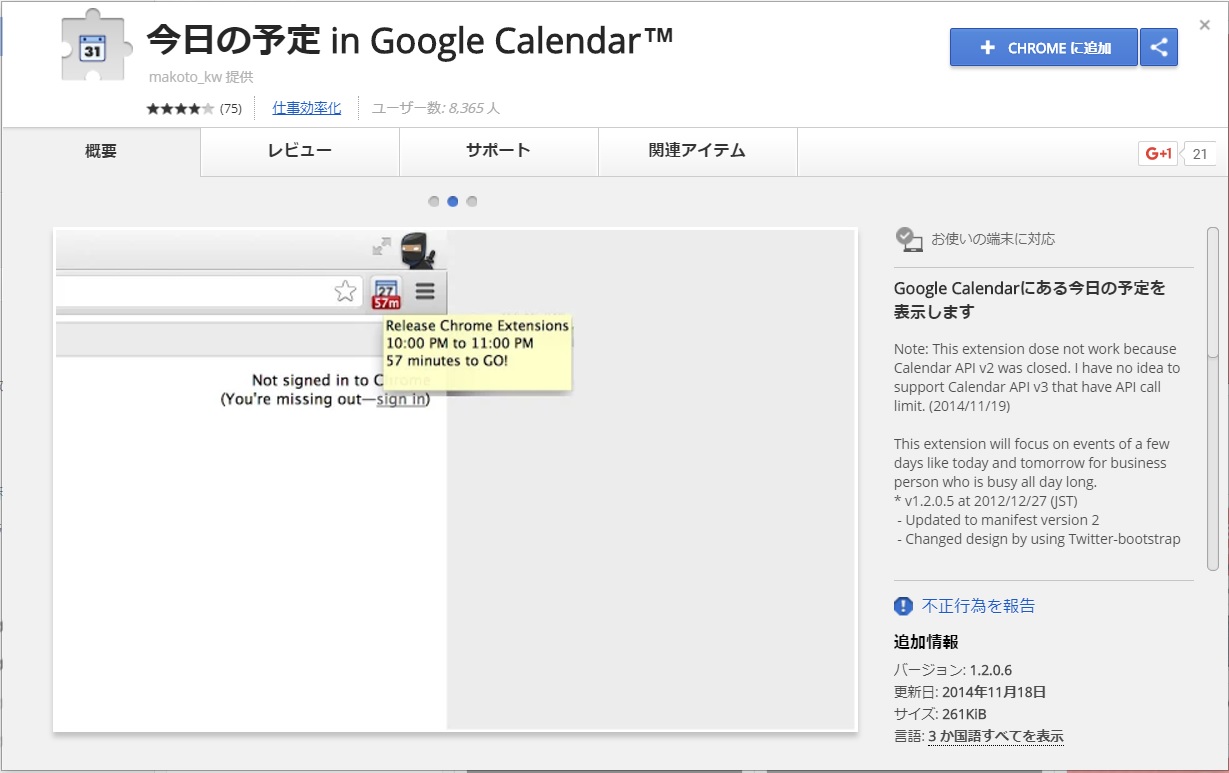This screenshot has width=1229, height=773.
Task: Select the third carousel navigation dot
Action: tap(471, 201)
